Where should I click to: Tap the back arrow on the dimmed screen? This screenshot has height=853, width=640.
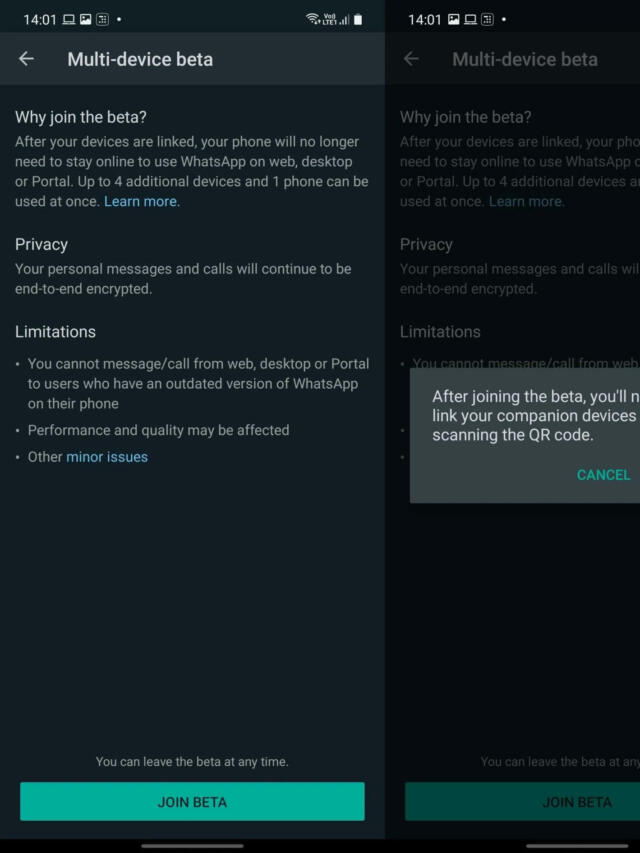click(411, 59)
